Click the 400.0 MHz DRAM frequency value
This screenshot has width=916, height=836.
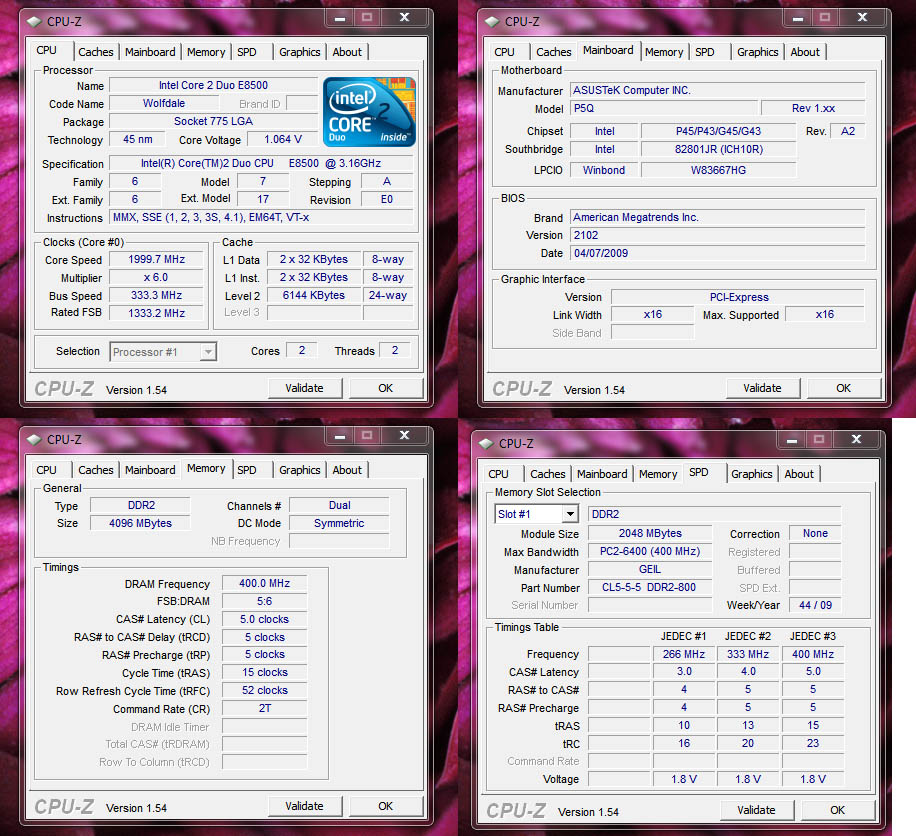(x=265, y=584)
